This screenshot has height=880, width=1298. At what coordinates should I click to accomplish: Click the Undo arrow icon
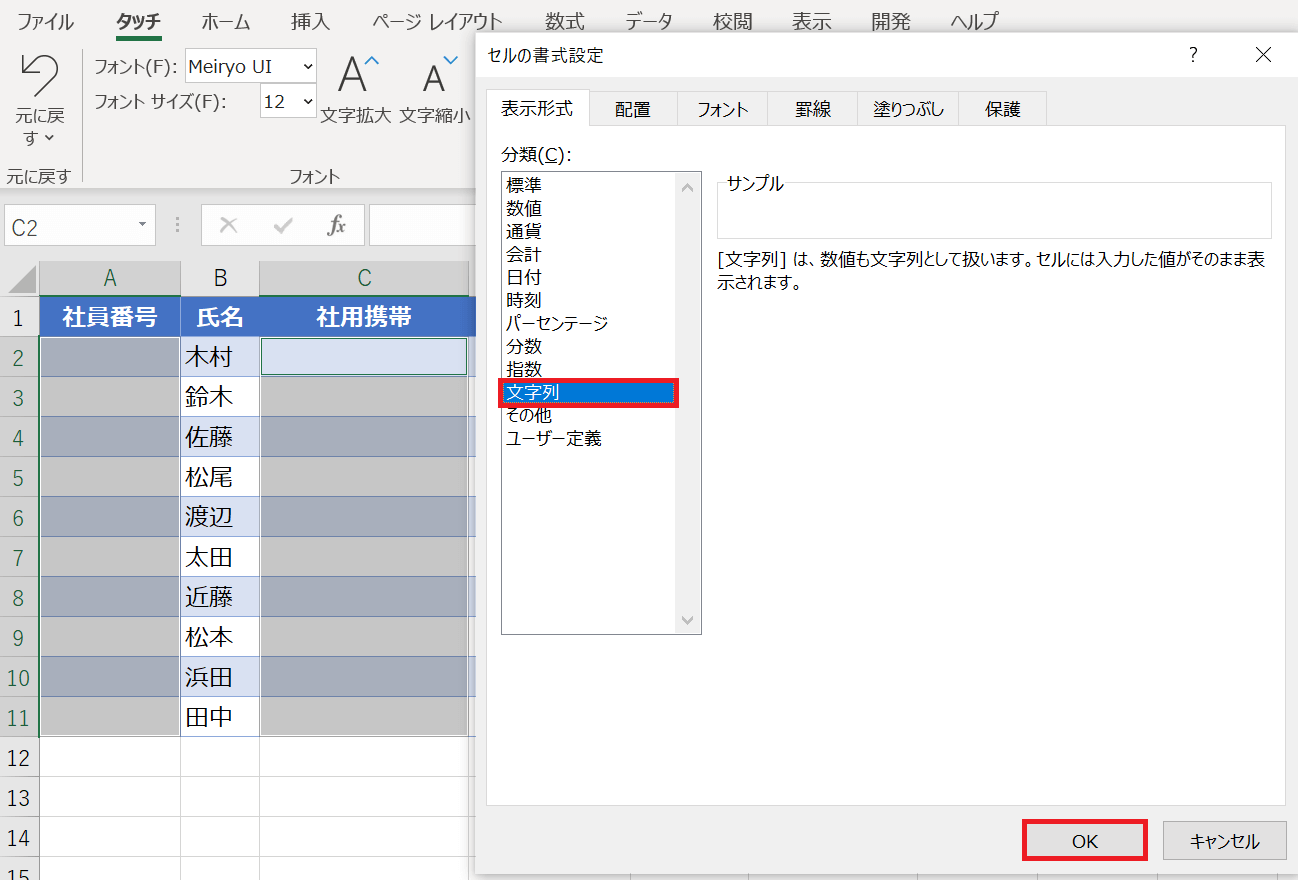[40, 75]
